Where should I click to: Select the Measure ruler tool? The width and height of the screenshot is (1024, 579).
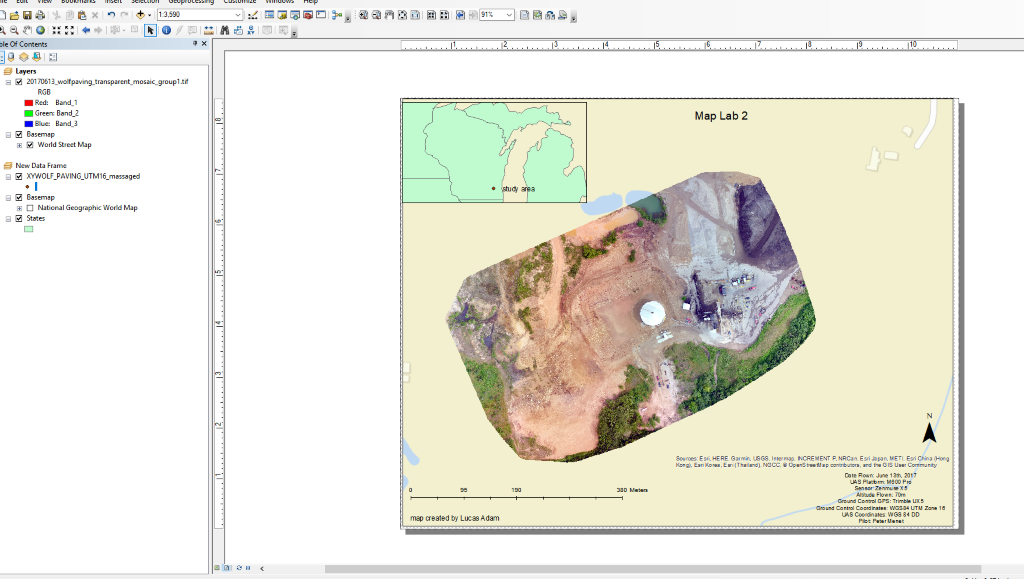[x=209, y=31]
